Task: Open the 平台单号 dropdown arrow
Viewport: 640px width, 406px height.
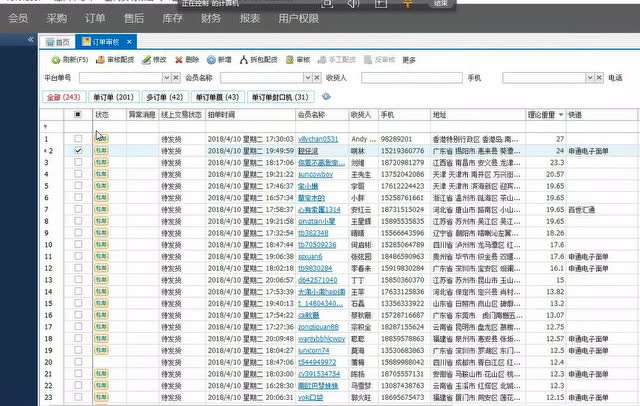Action: point(167,78)
